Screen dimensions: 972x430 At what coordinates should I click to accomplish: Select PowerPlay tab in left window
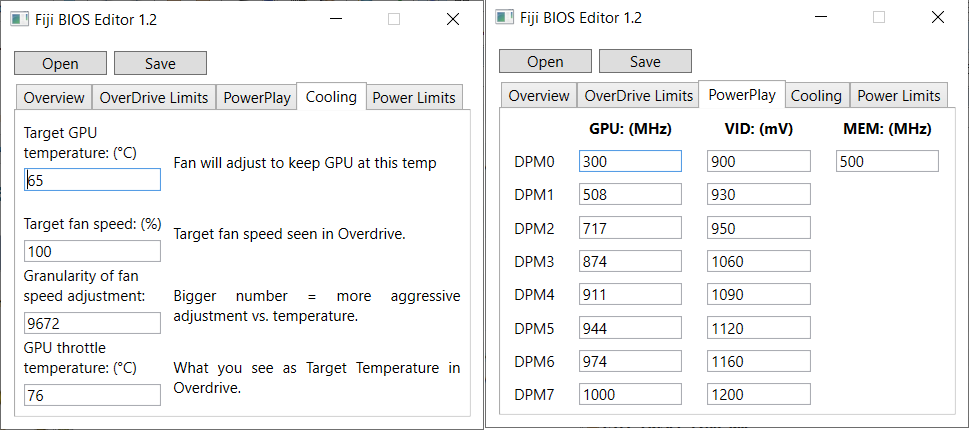(x=257, y=97)
